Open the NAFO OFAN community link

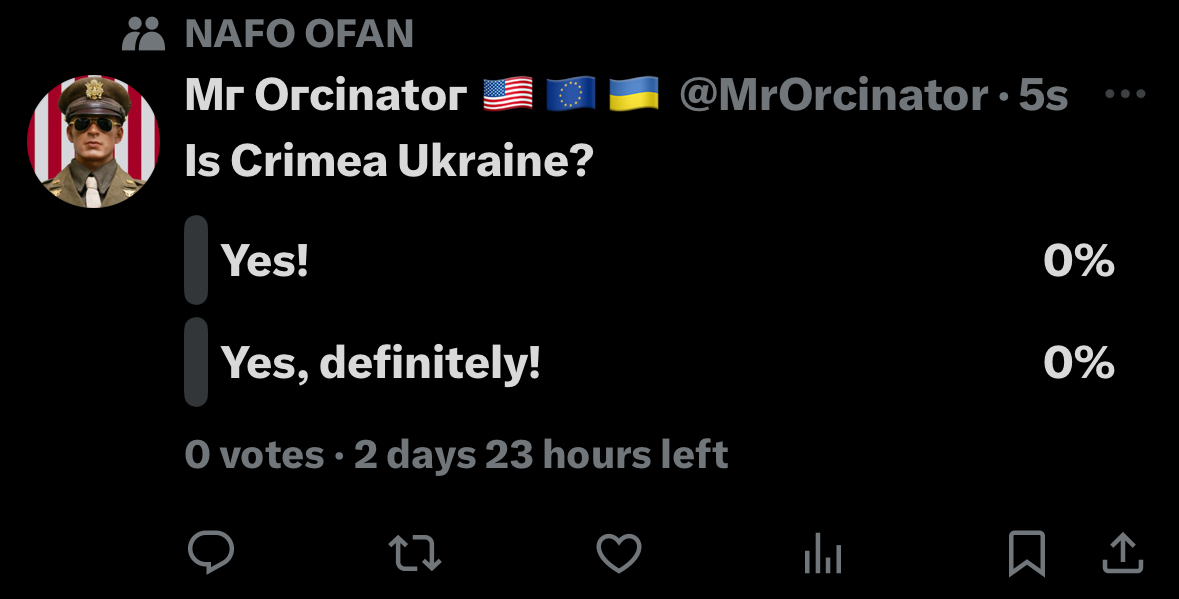tap(299, 34)
